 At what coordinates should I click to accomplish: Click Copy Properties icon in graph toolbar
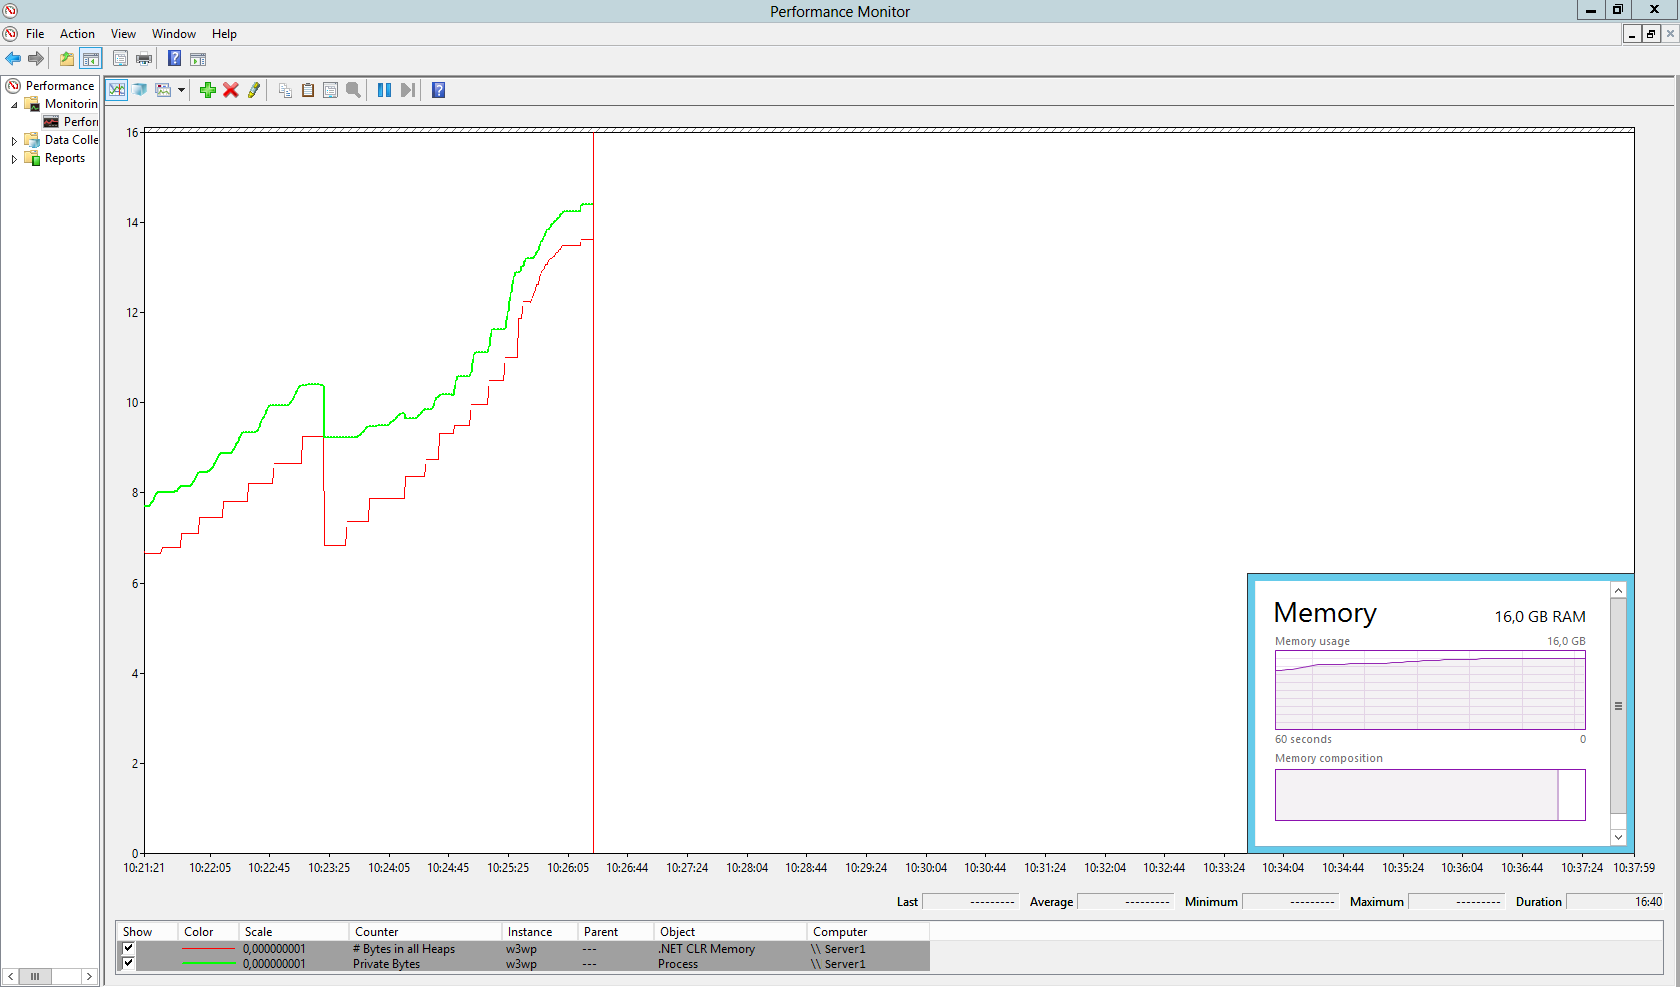[285, 90]
